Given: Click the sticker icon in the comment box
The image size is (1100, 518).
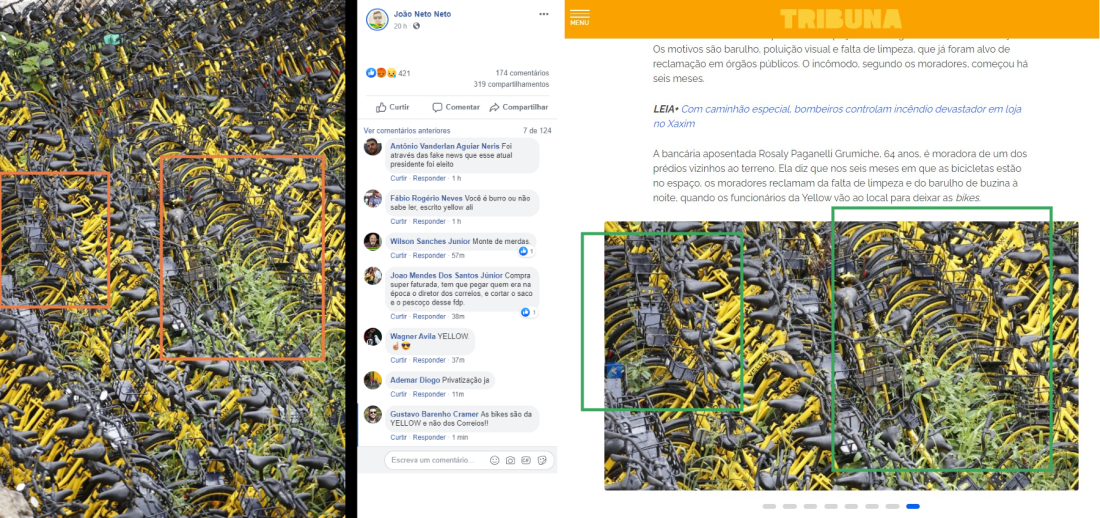Looking at the screenshot, I should [x=542, y=460].
